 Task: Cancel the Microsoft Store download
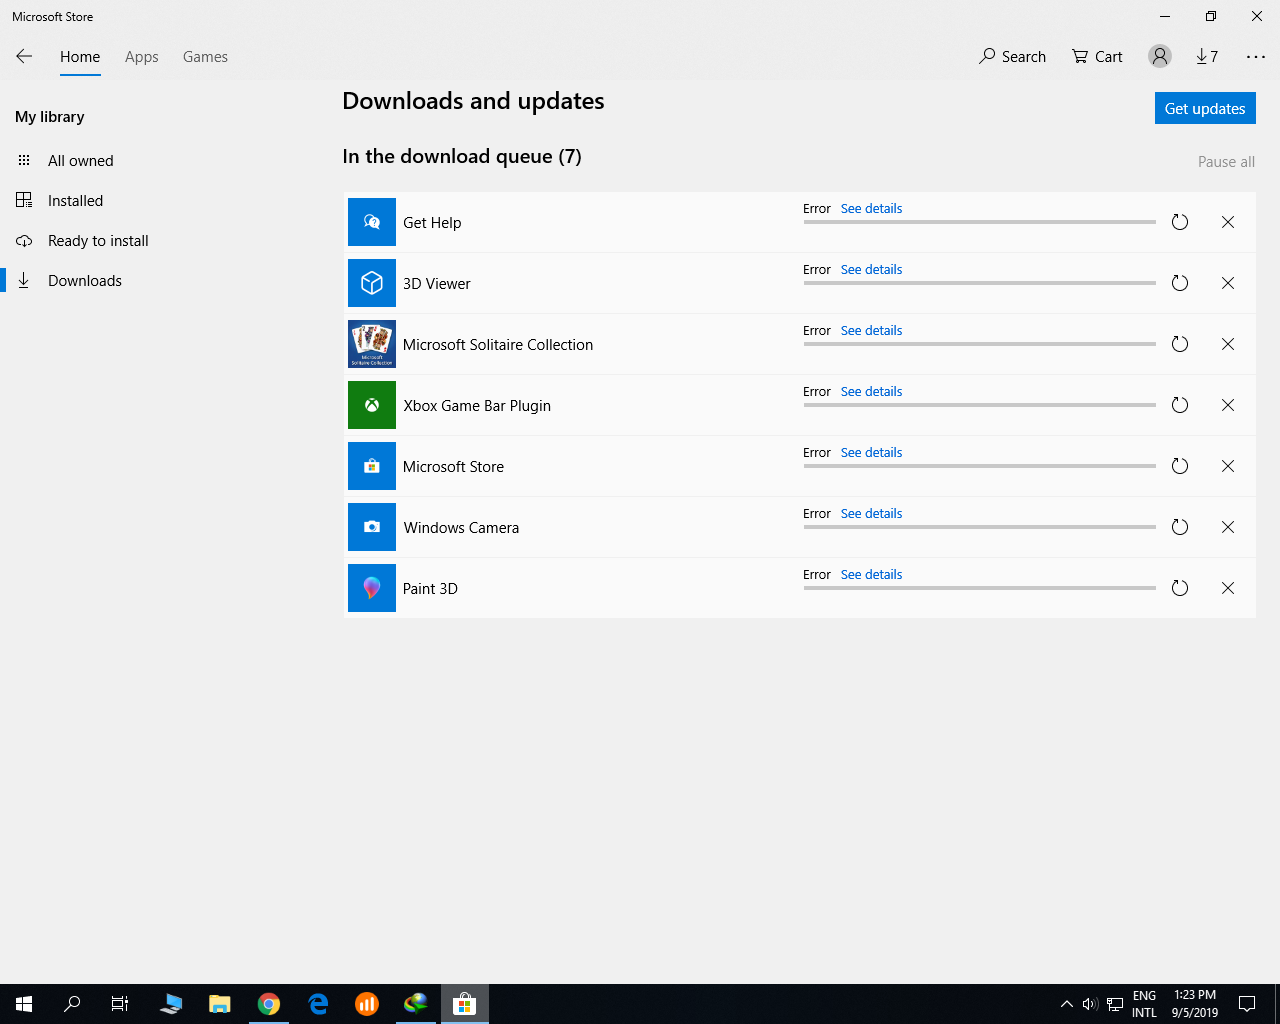tap(1228, 466)
